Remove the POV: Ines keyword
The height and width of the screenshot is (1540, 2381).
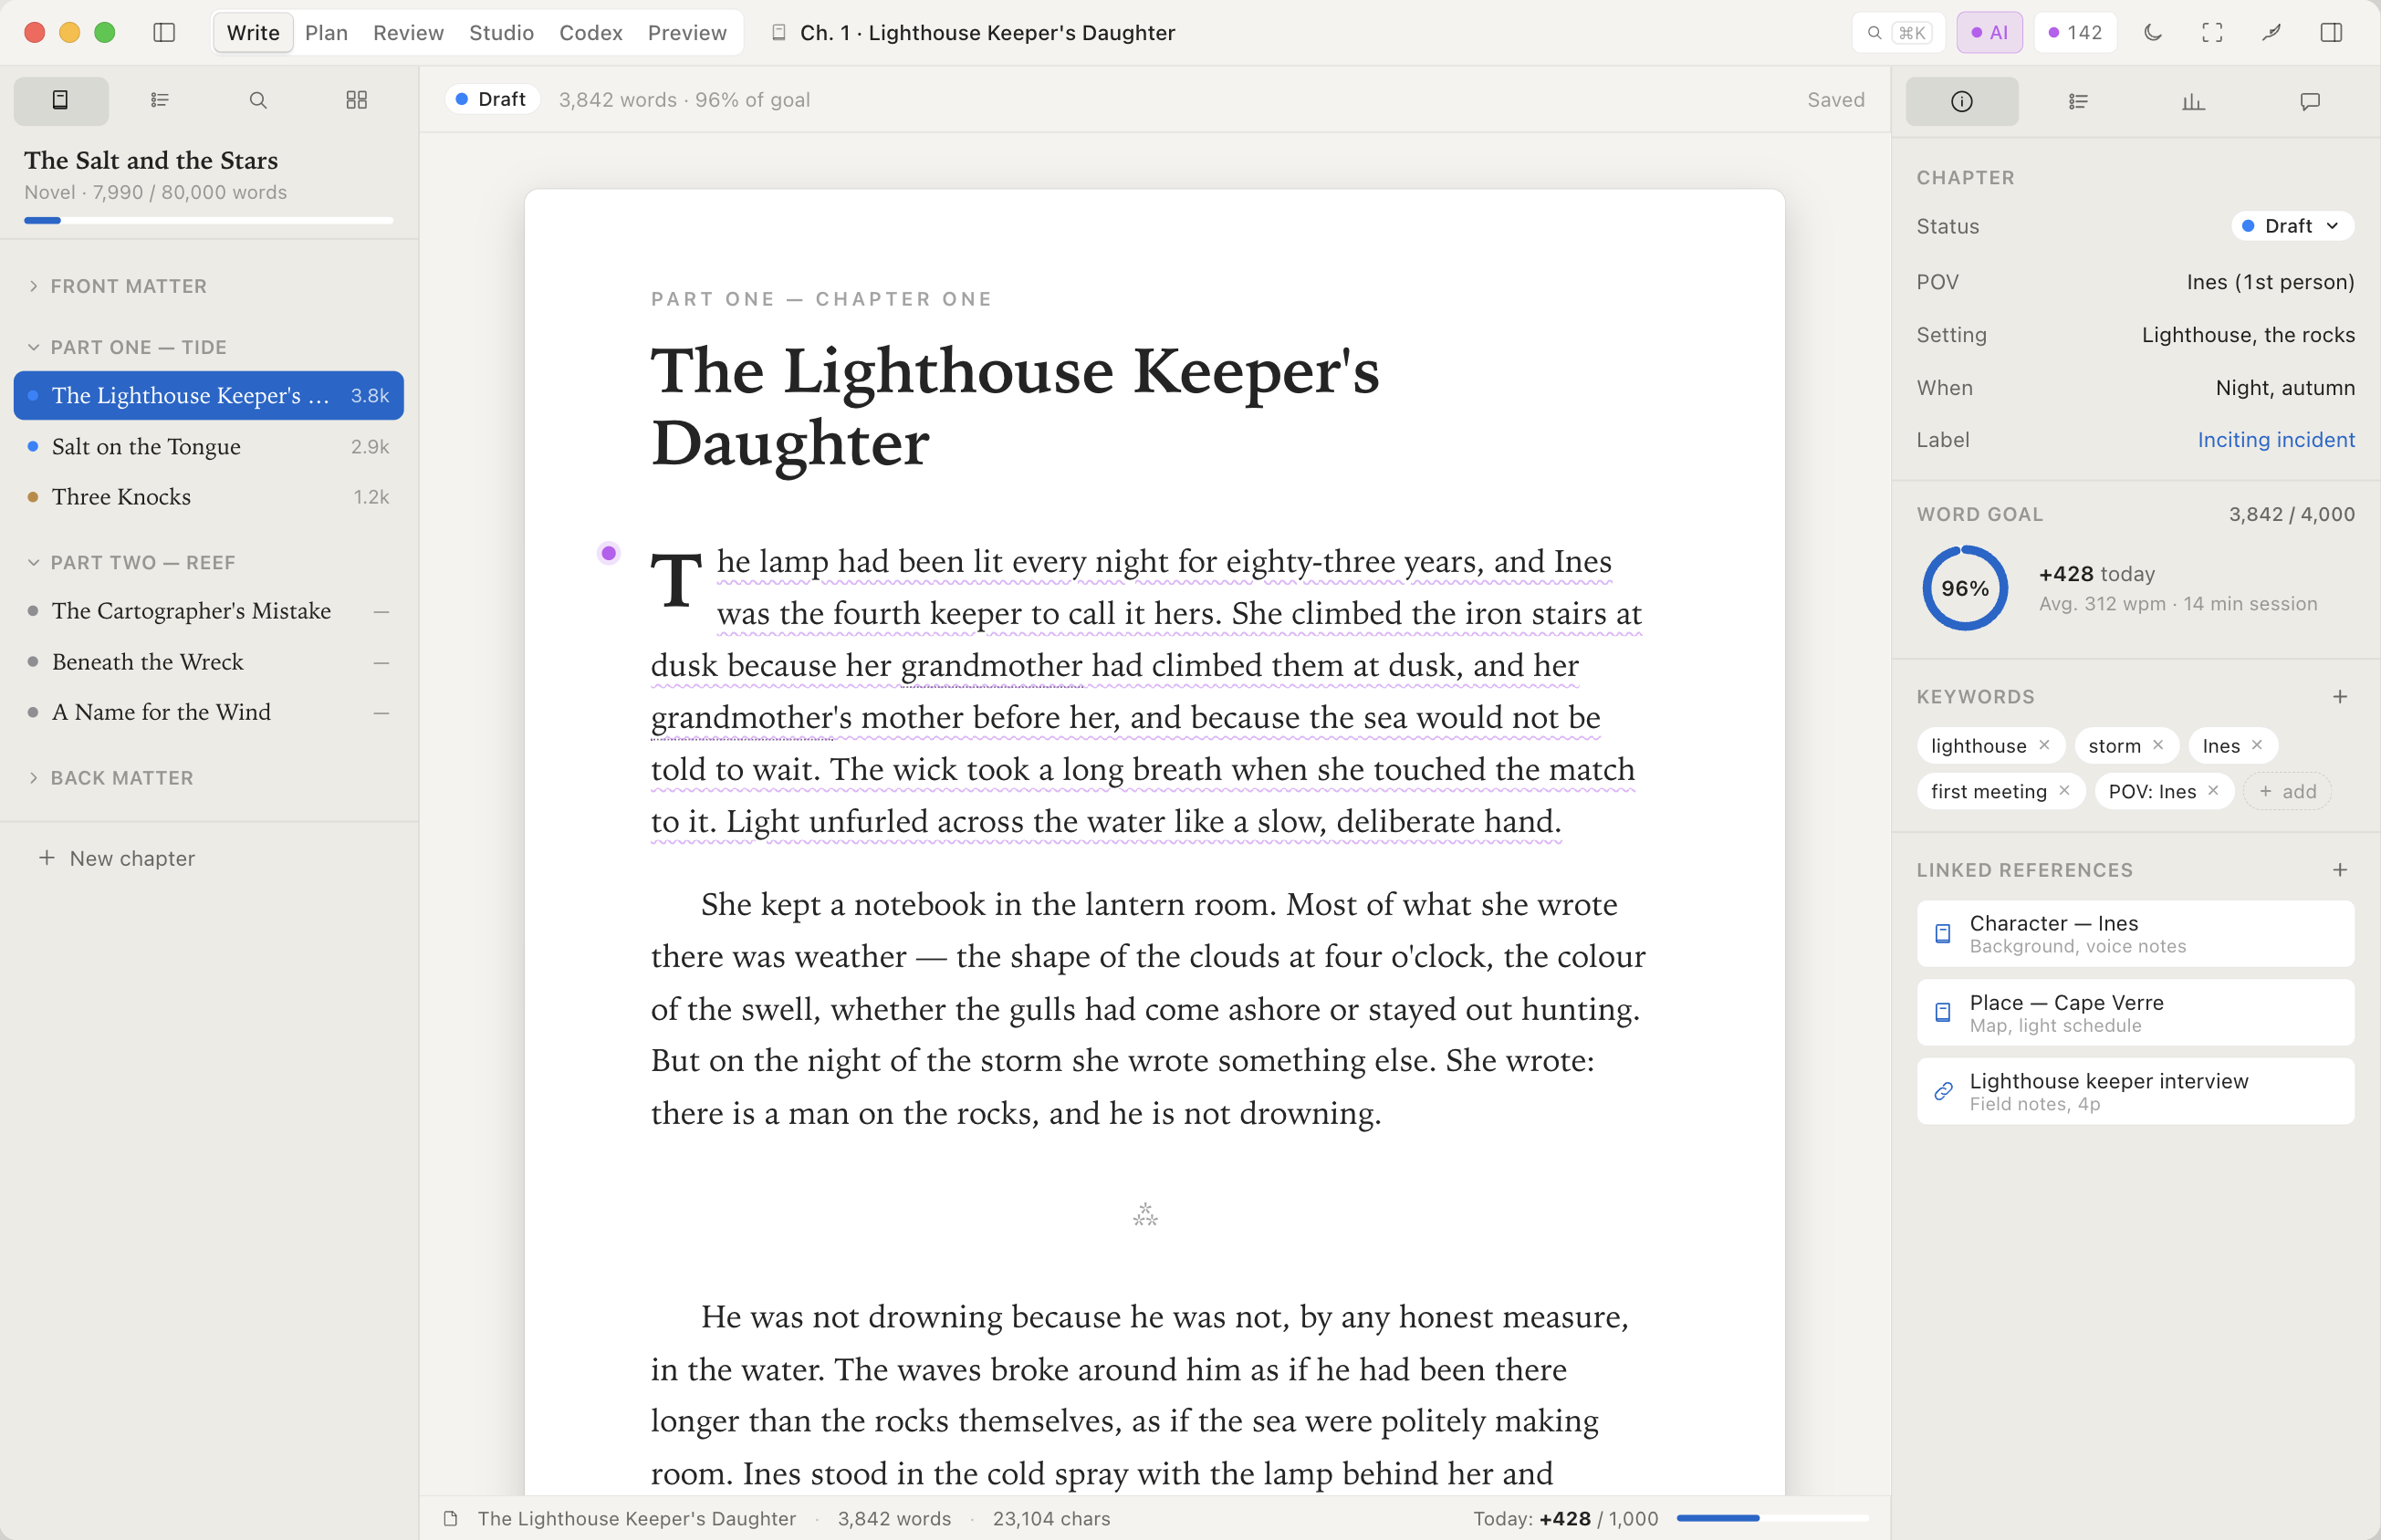pyautogui.click(x=2213, y=790)
